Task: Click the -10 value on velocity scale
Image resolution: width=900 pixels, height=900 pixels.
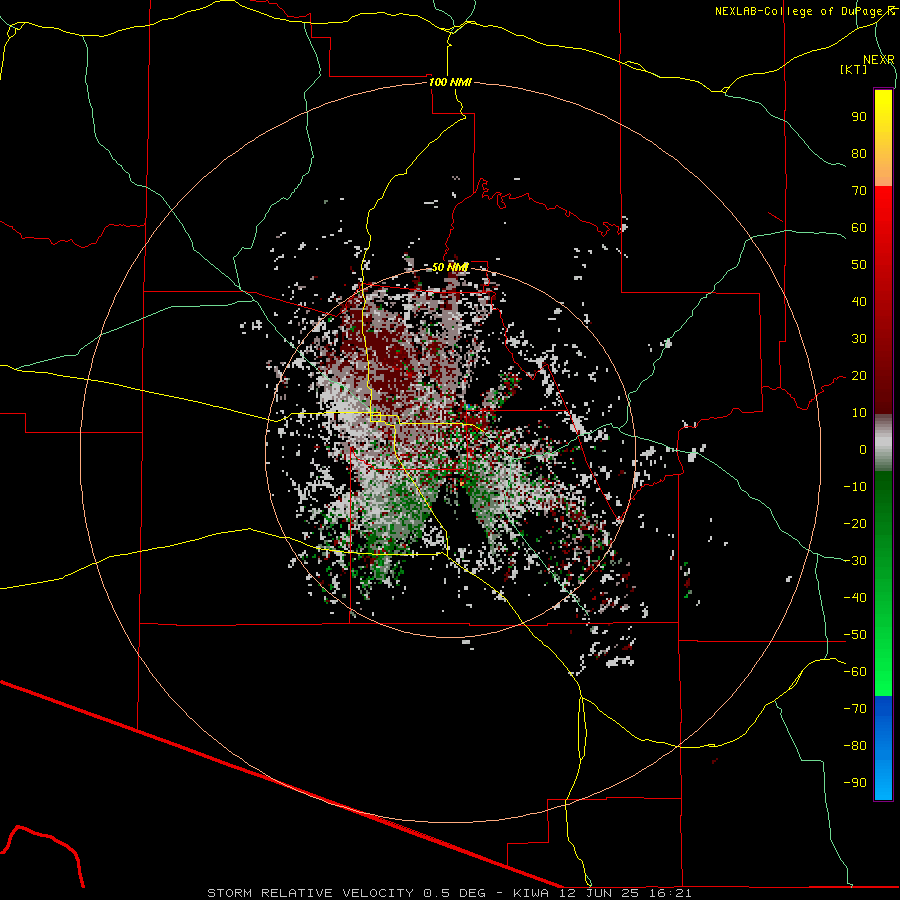Action: click(855, 487)
